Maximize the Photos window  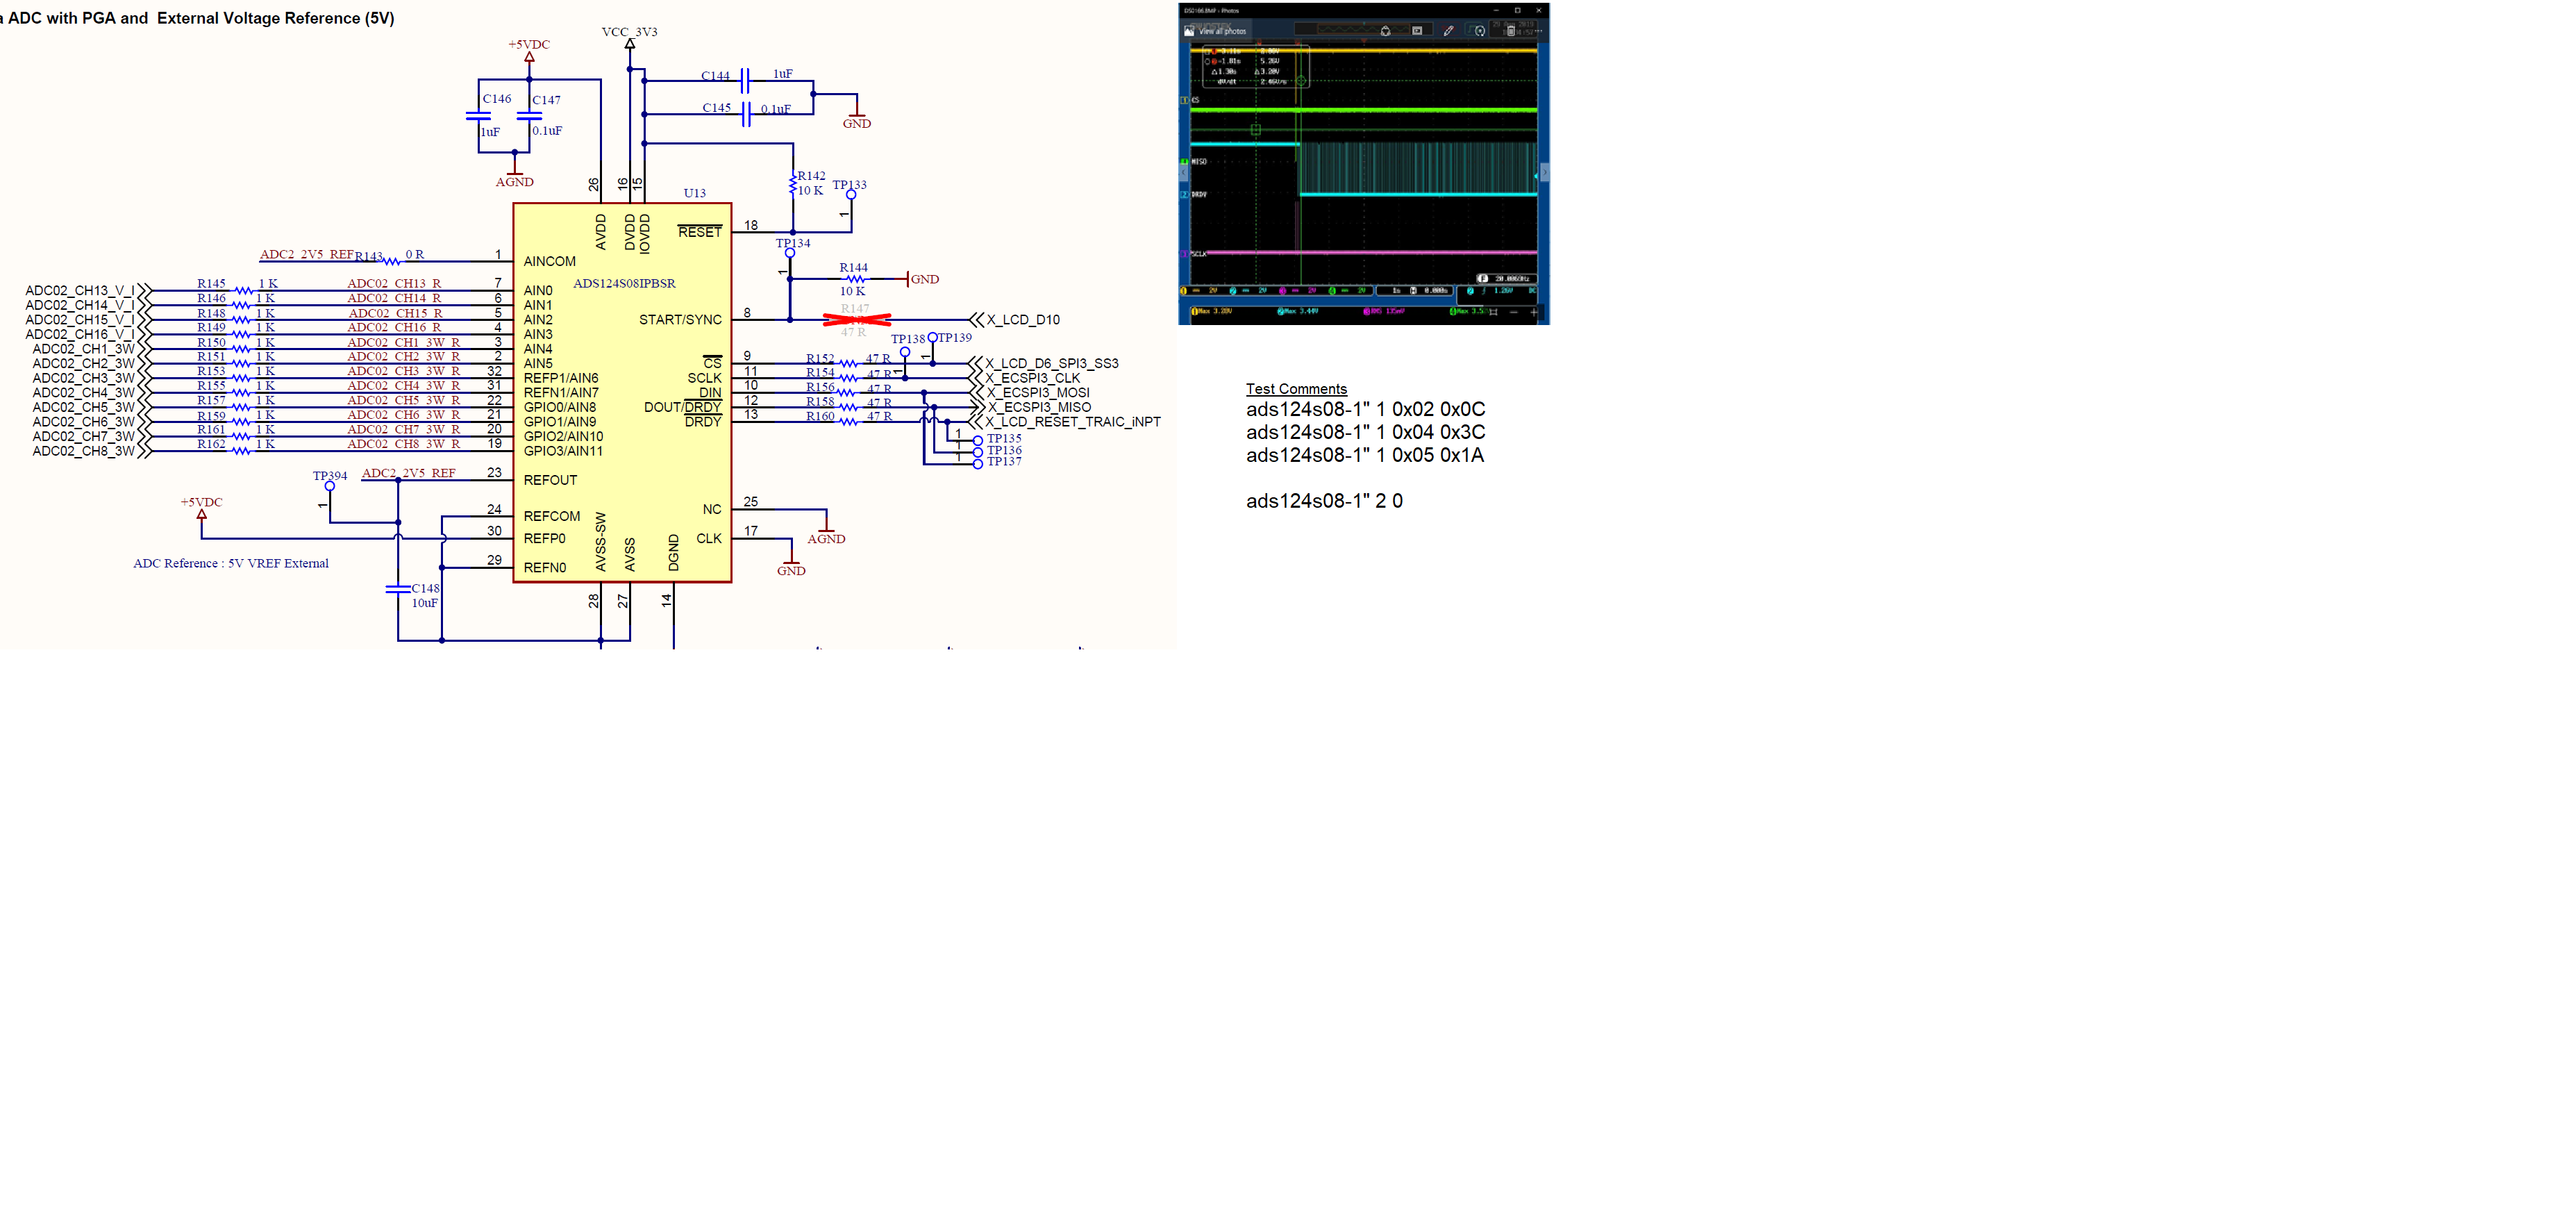pyautogui.click(x=1517, y=10)
